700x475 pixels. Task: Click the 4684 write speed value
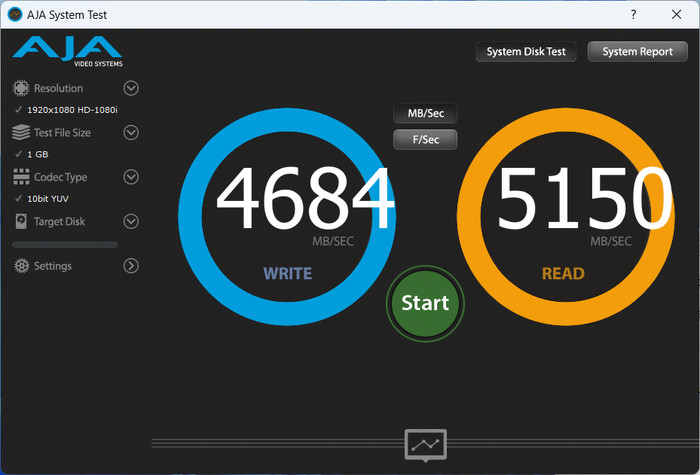[x=305, y=198]
